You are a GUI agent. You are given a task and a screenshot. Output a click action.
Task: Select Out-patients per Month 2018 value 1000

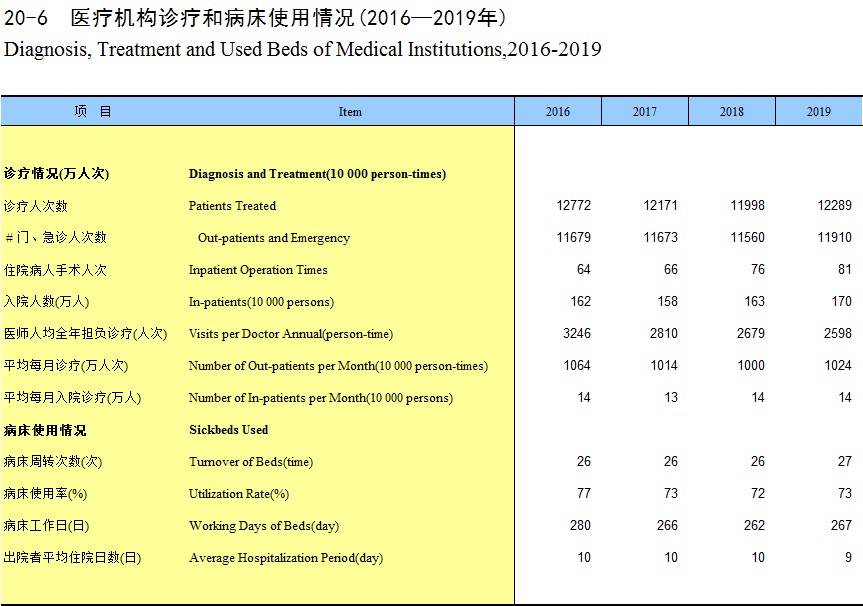pos(751,366)
